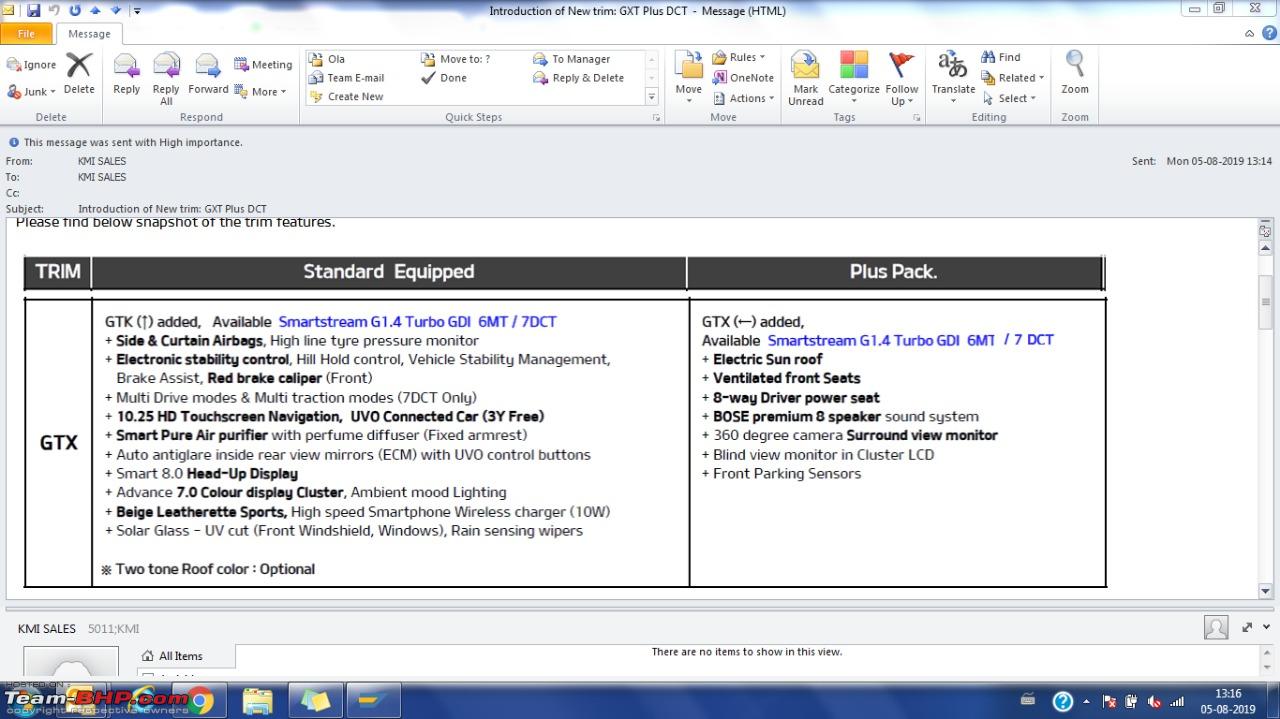Image resolution: width=1280 pixels, height=719 pixels.
Task: Click Find in the Editing group
Action: (x=1001, y=58)
